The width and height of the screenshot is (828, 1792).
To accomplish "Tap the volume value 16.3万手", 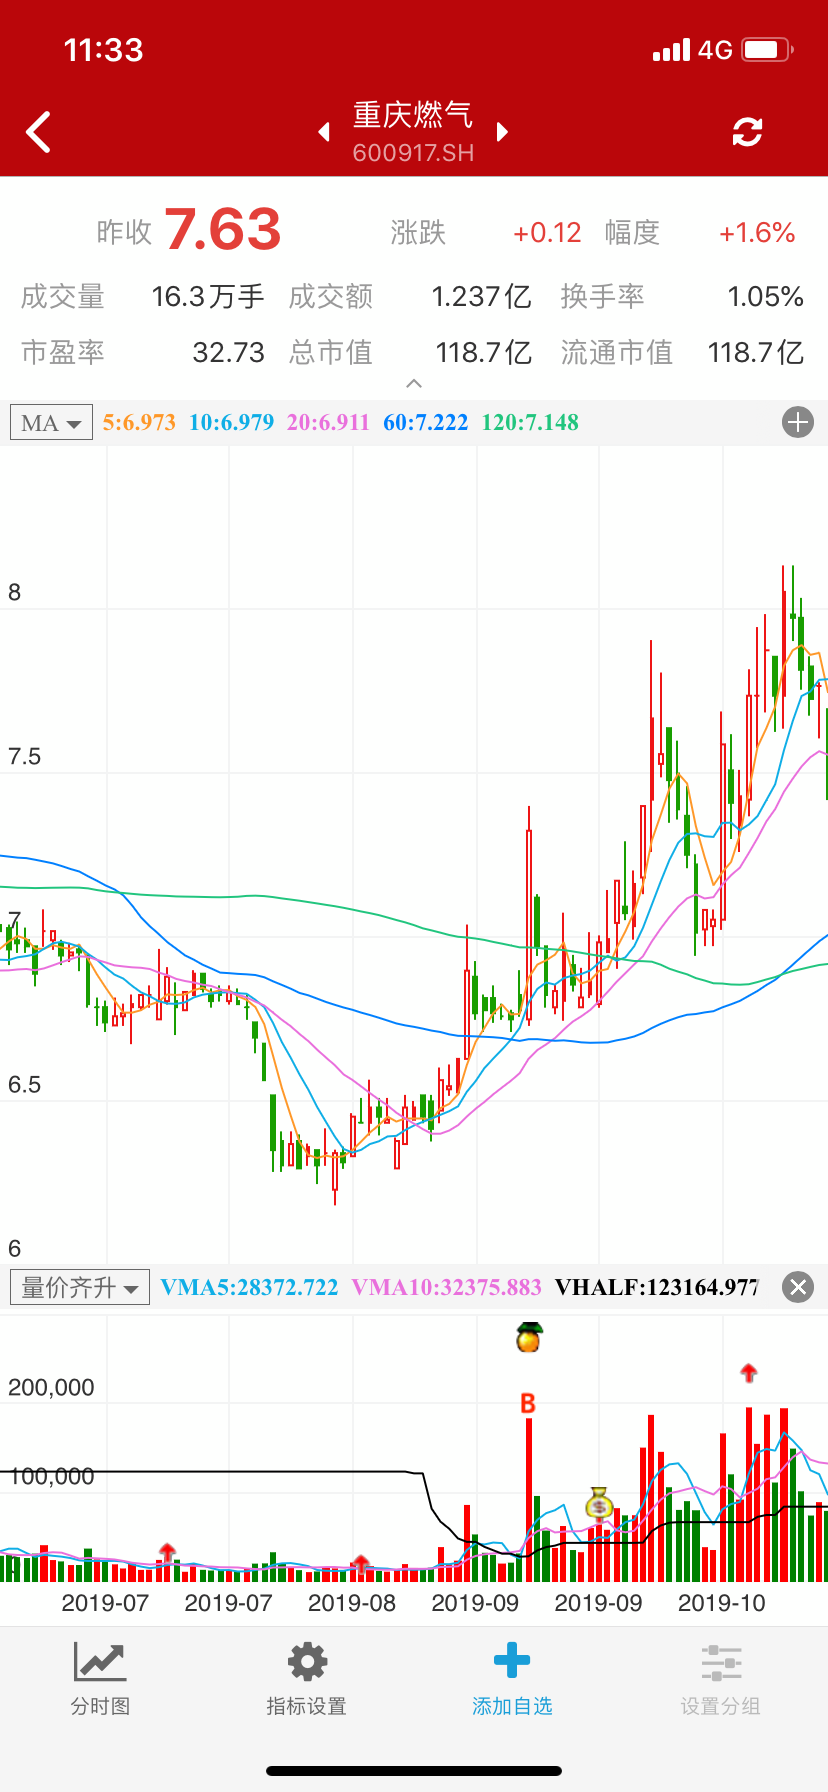I will (x=208, y=297).
